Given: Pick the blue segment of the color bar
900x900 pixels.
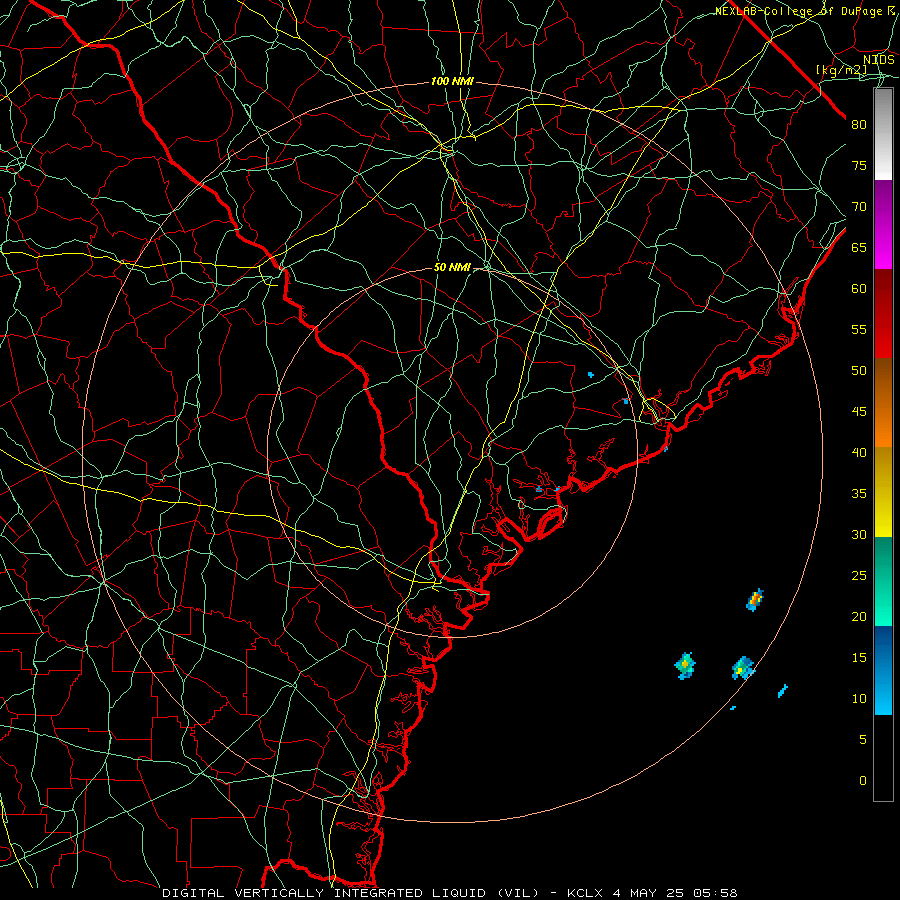Looking at the screenshot, I should [x=883, y=670].
